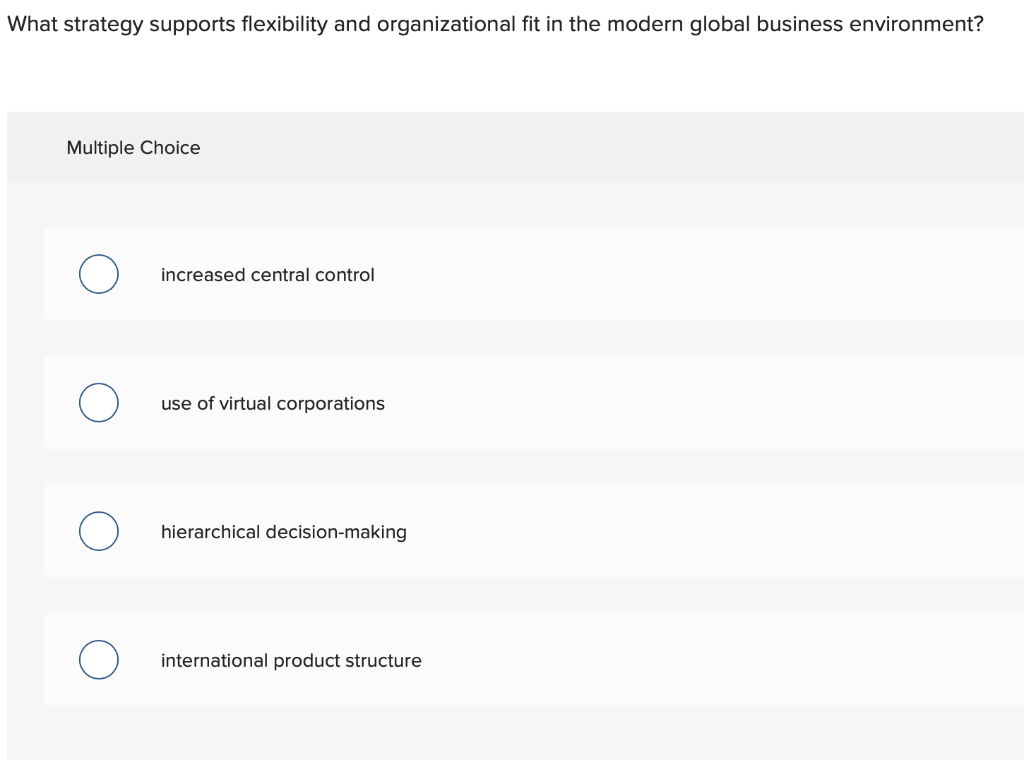Select the radio button for increased central control

(98, 274)
